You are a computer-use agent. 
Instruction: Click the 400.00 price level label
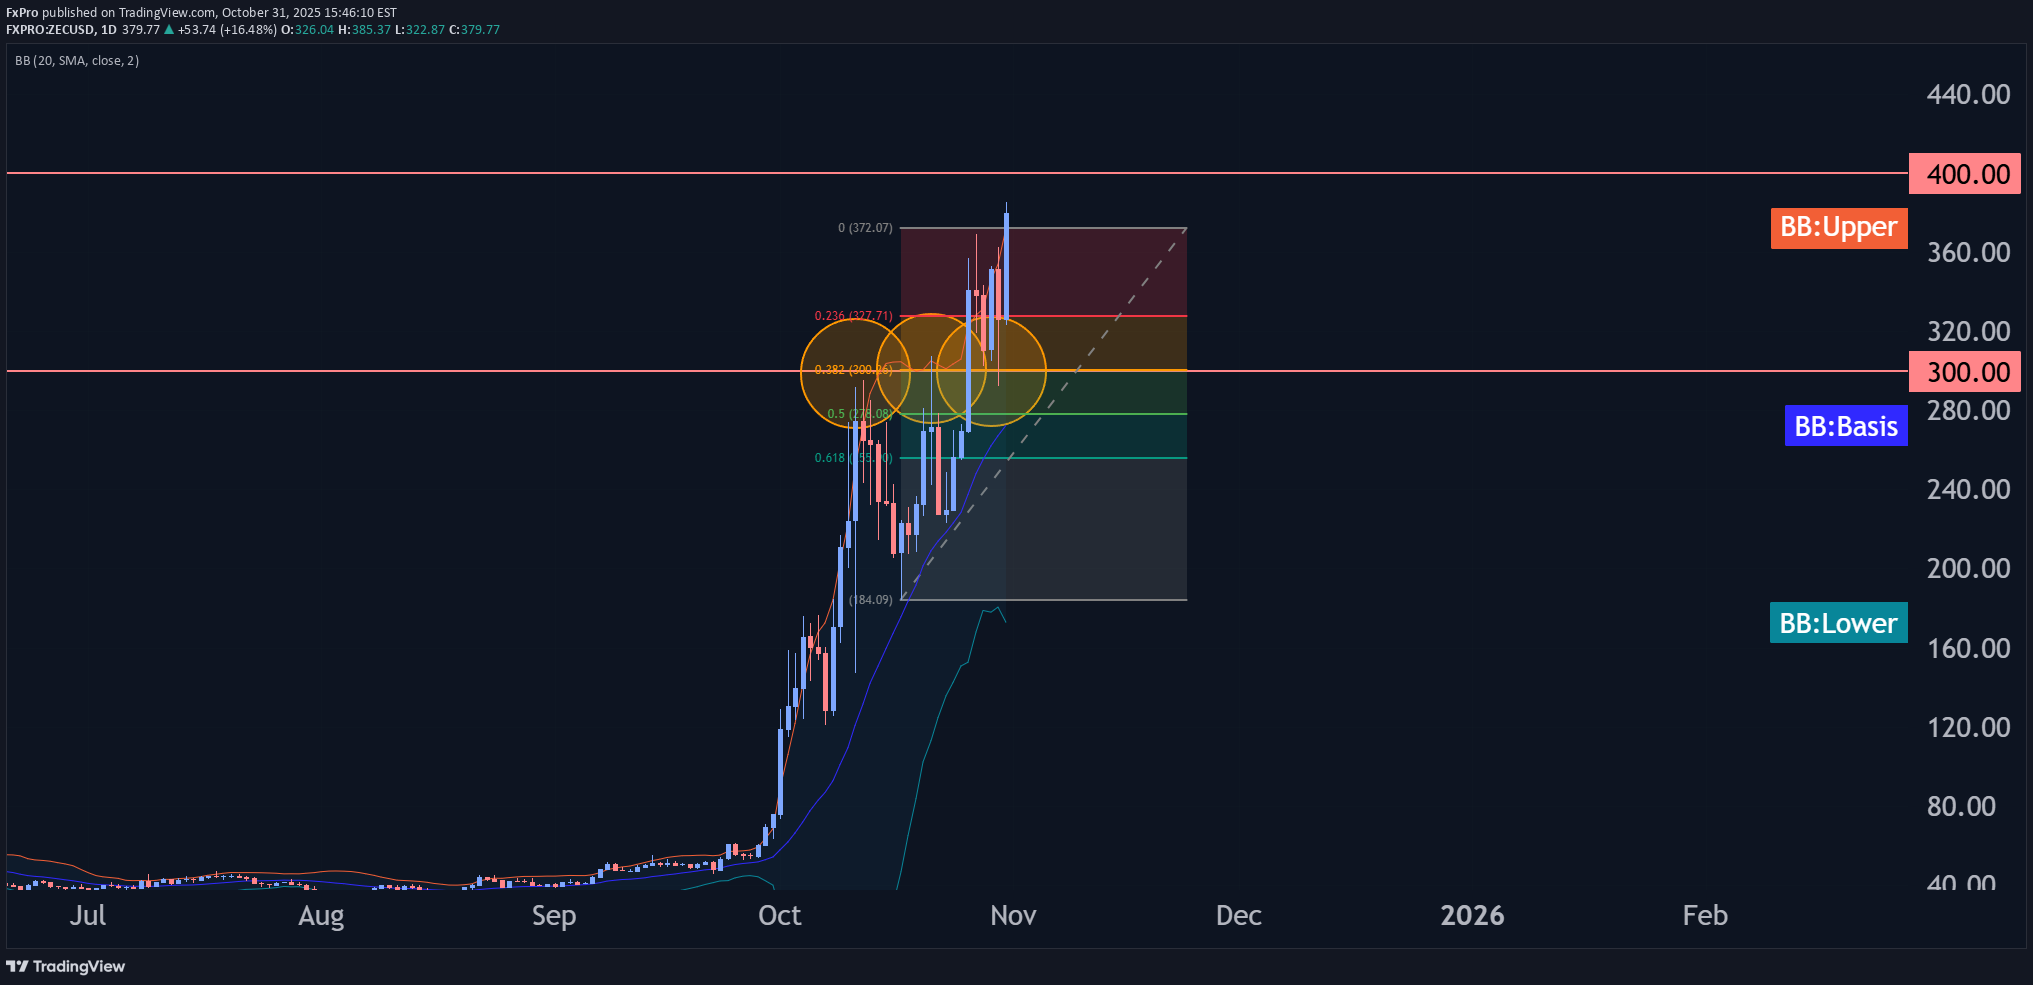(1964, 174)
